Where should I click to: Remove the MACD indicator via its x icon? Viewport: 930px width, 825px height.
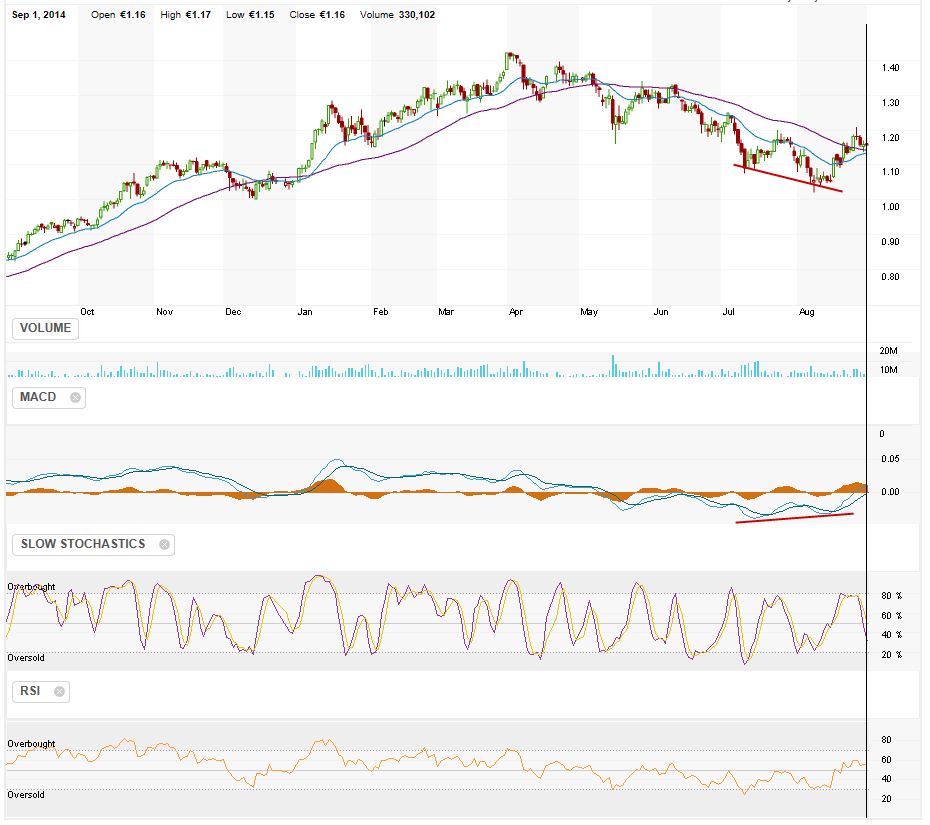click(x=75, y=397)
